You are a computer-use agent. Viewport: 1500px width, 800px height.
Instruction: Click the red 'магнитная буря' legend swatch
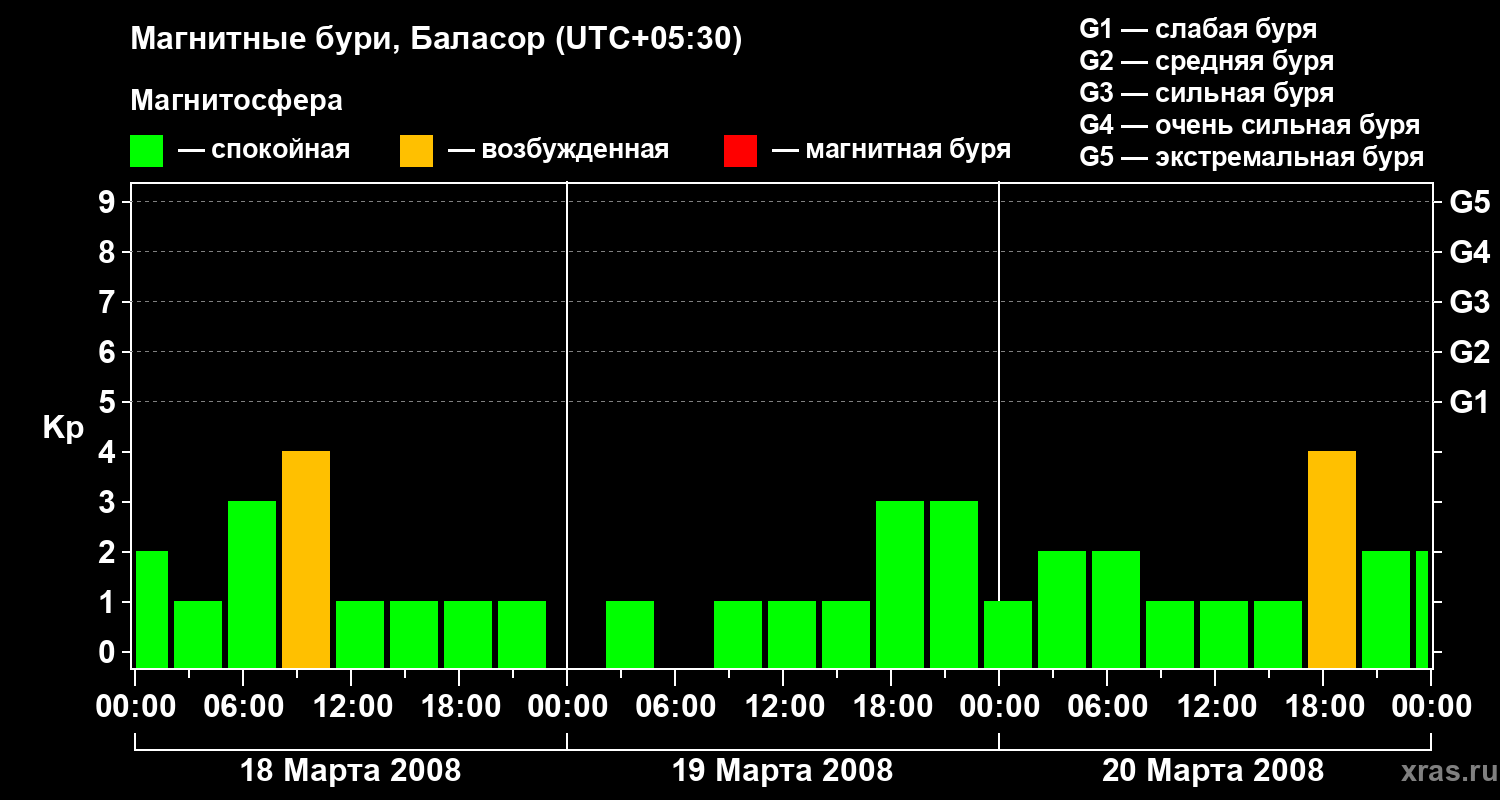click(740, 151)
